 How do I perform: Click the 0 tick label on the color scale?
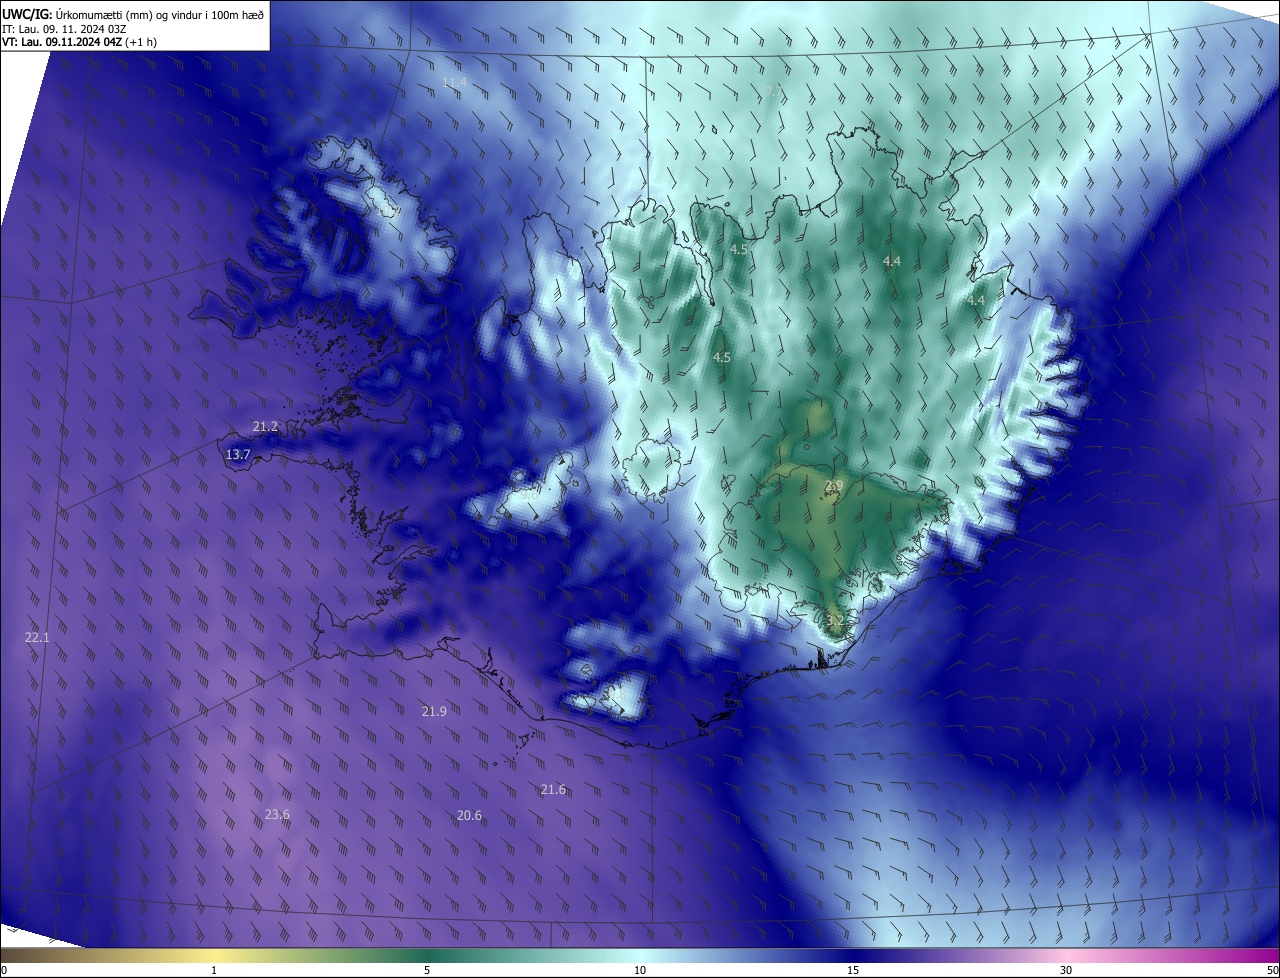click(x=3, y=970)
